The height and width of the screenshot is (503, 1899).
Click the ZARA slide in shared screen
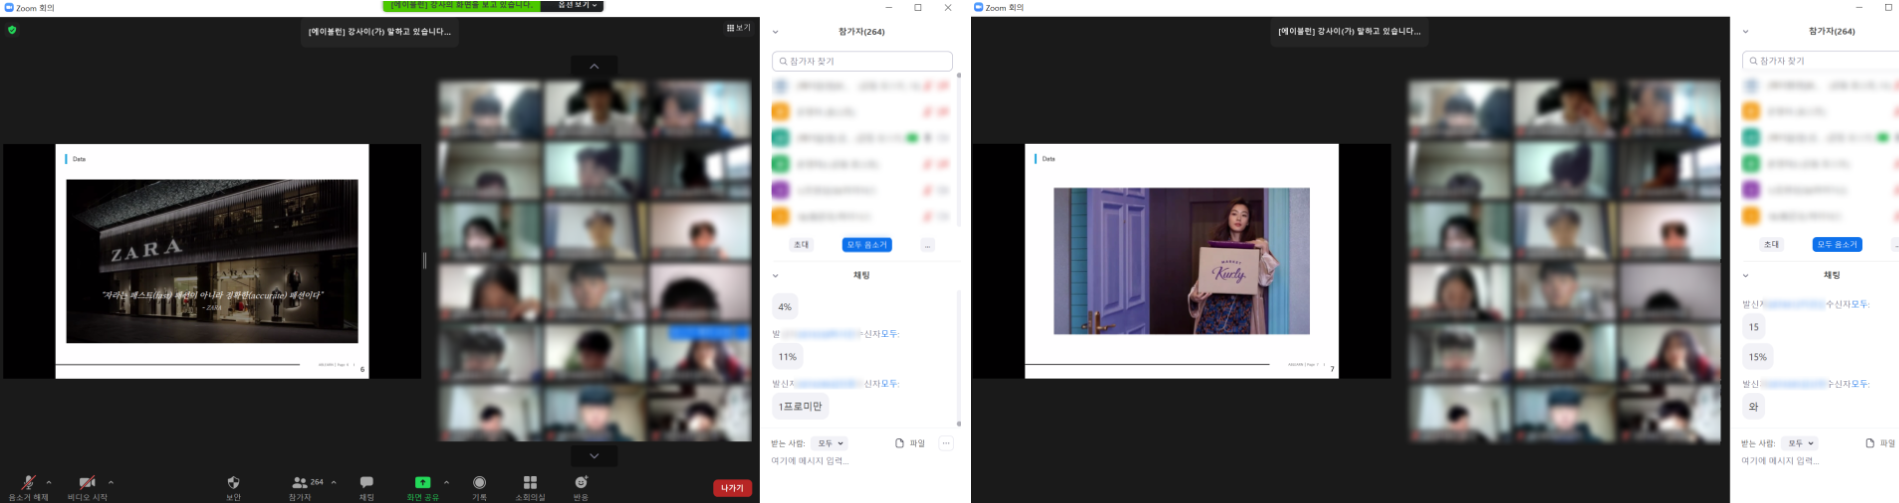point(212,261)
